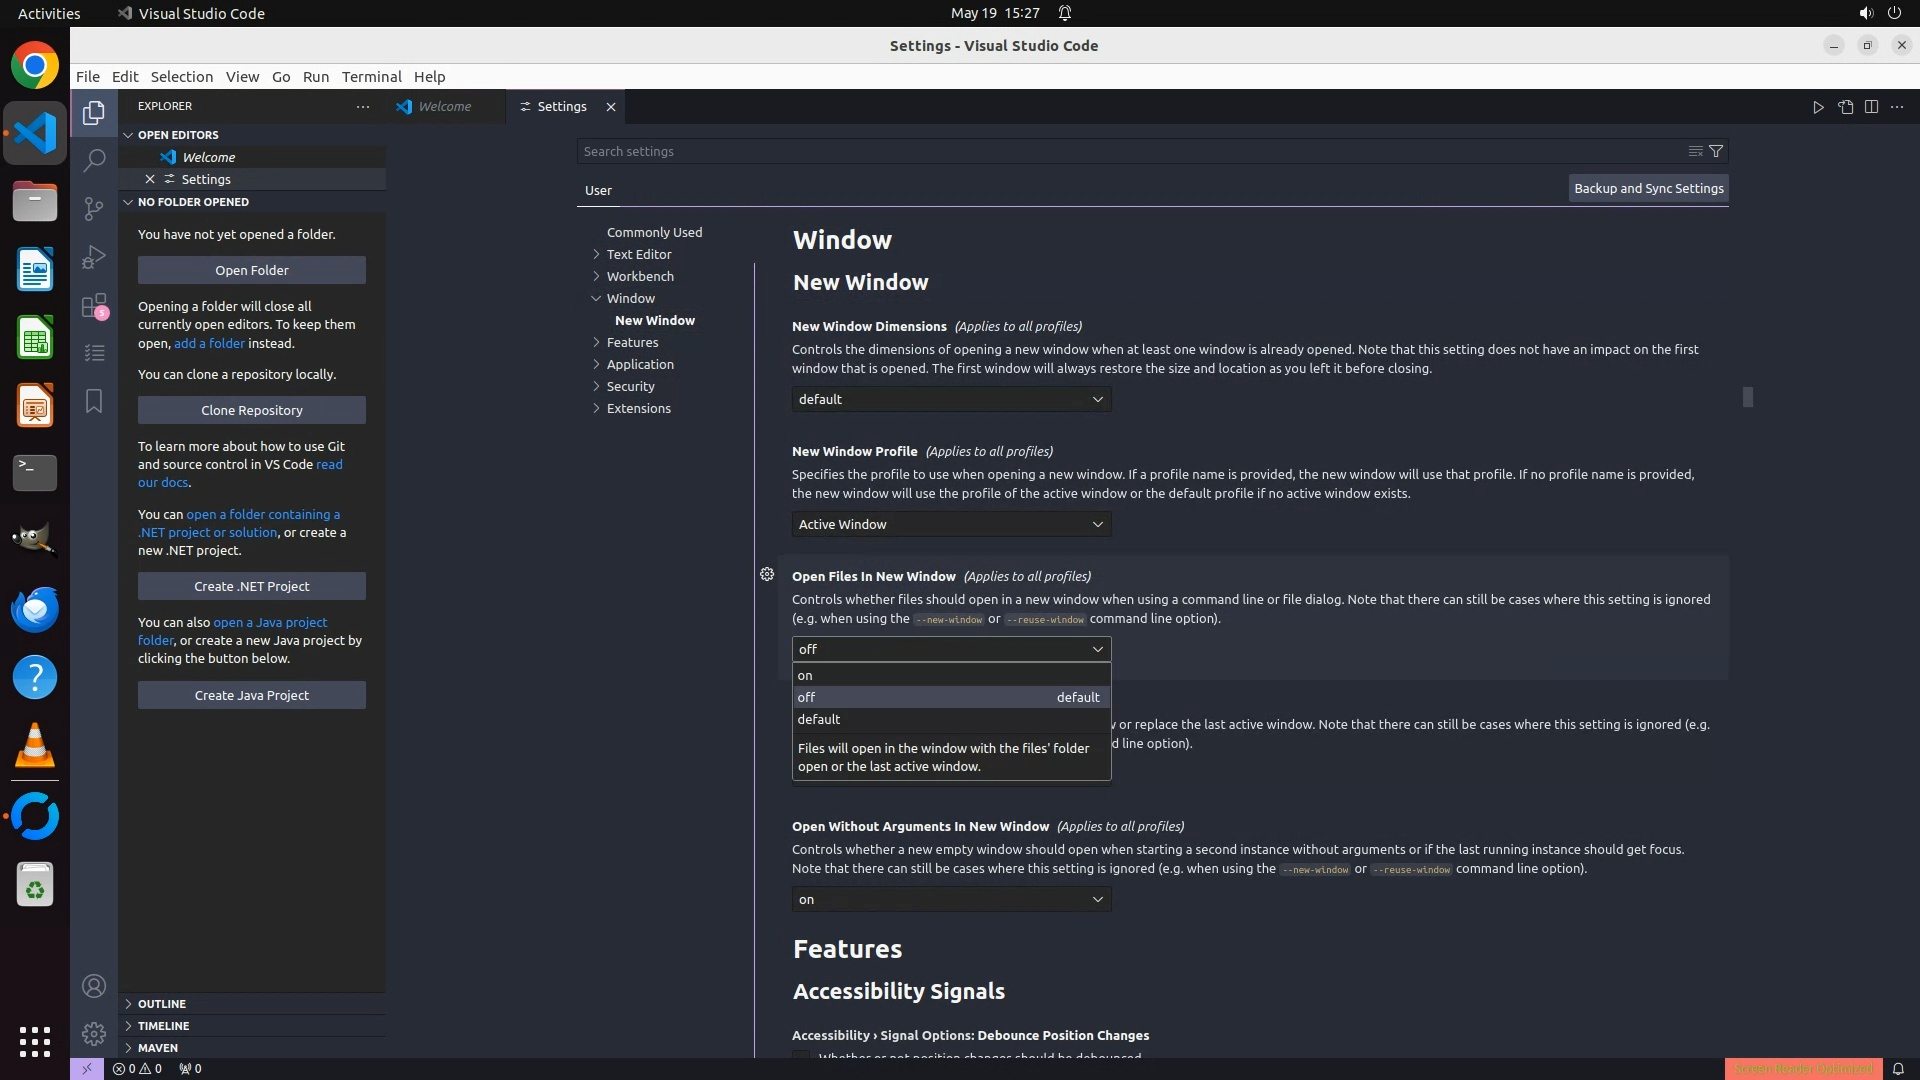Click gear icon beside Open Files In New Window
This screenshot has width=1920, height=1080.
pos(767,574)
